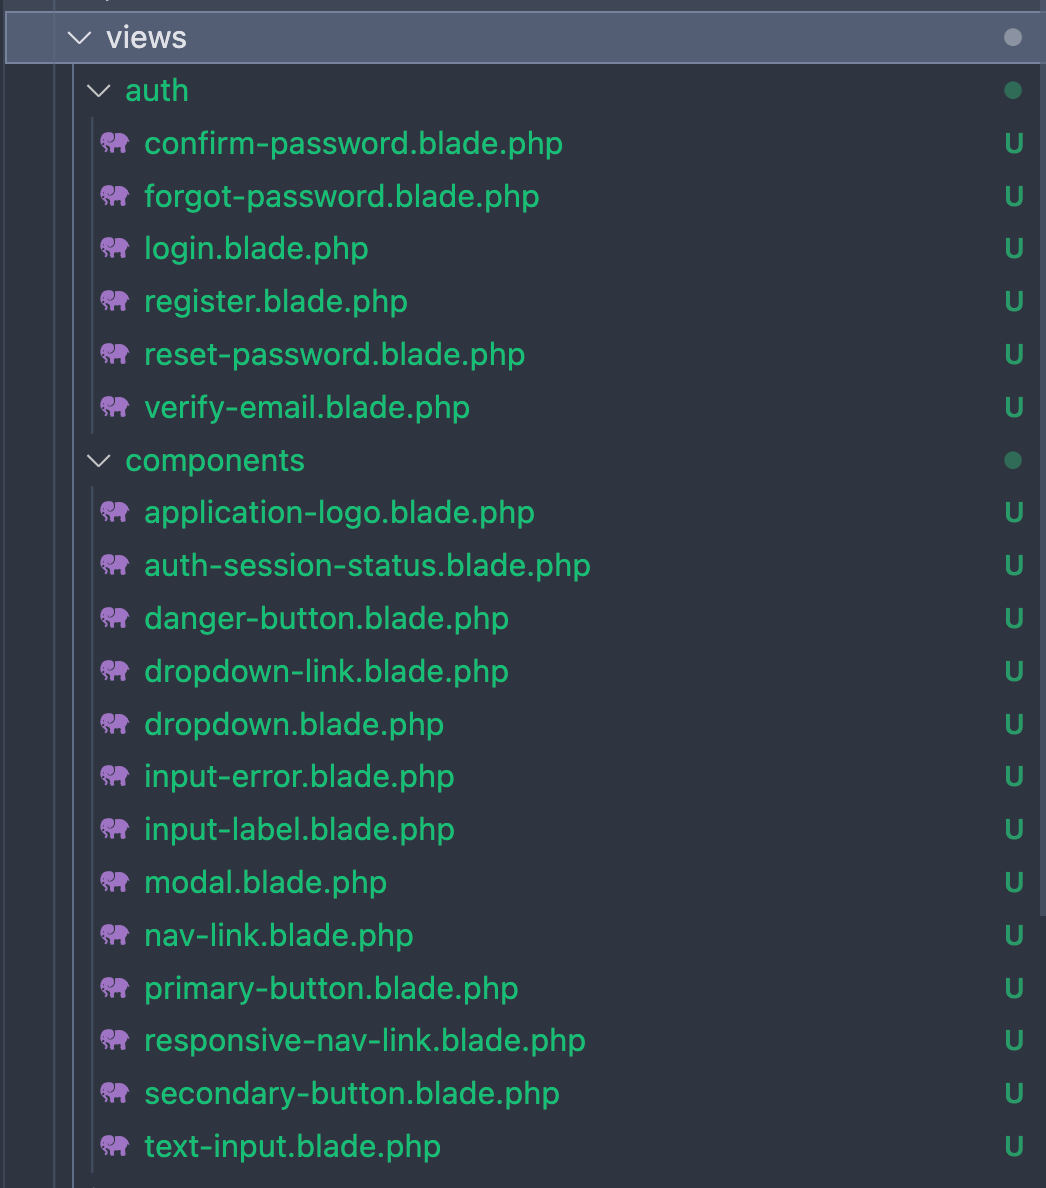Open responsive-nav-link.blade.php file

pyautogui.click(x=364, y=1040)
